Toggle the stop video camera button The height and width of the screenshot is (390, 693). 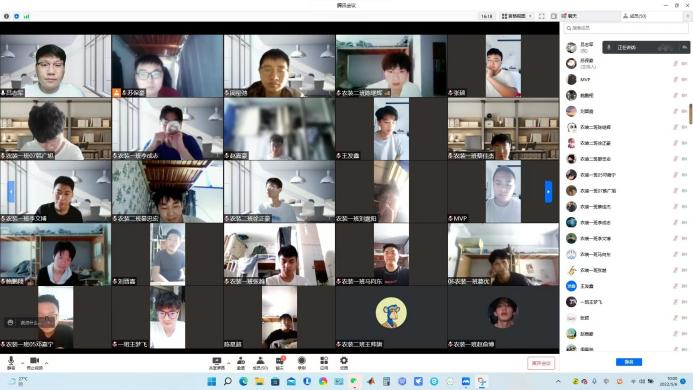(34, 363)
